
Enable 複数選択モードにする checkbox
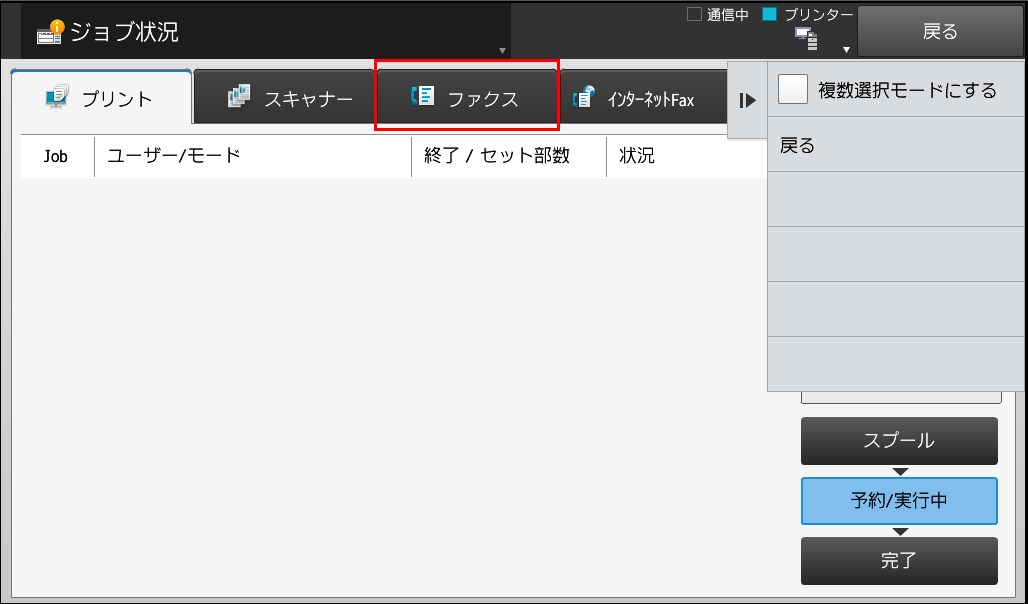pos(793,89)
